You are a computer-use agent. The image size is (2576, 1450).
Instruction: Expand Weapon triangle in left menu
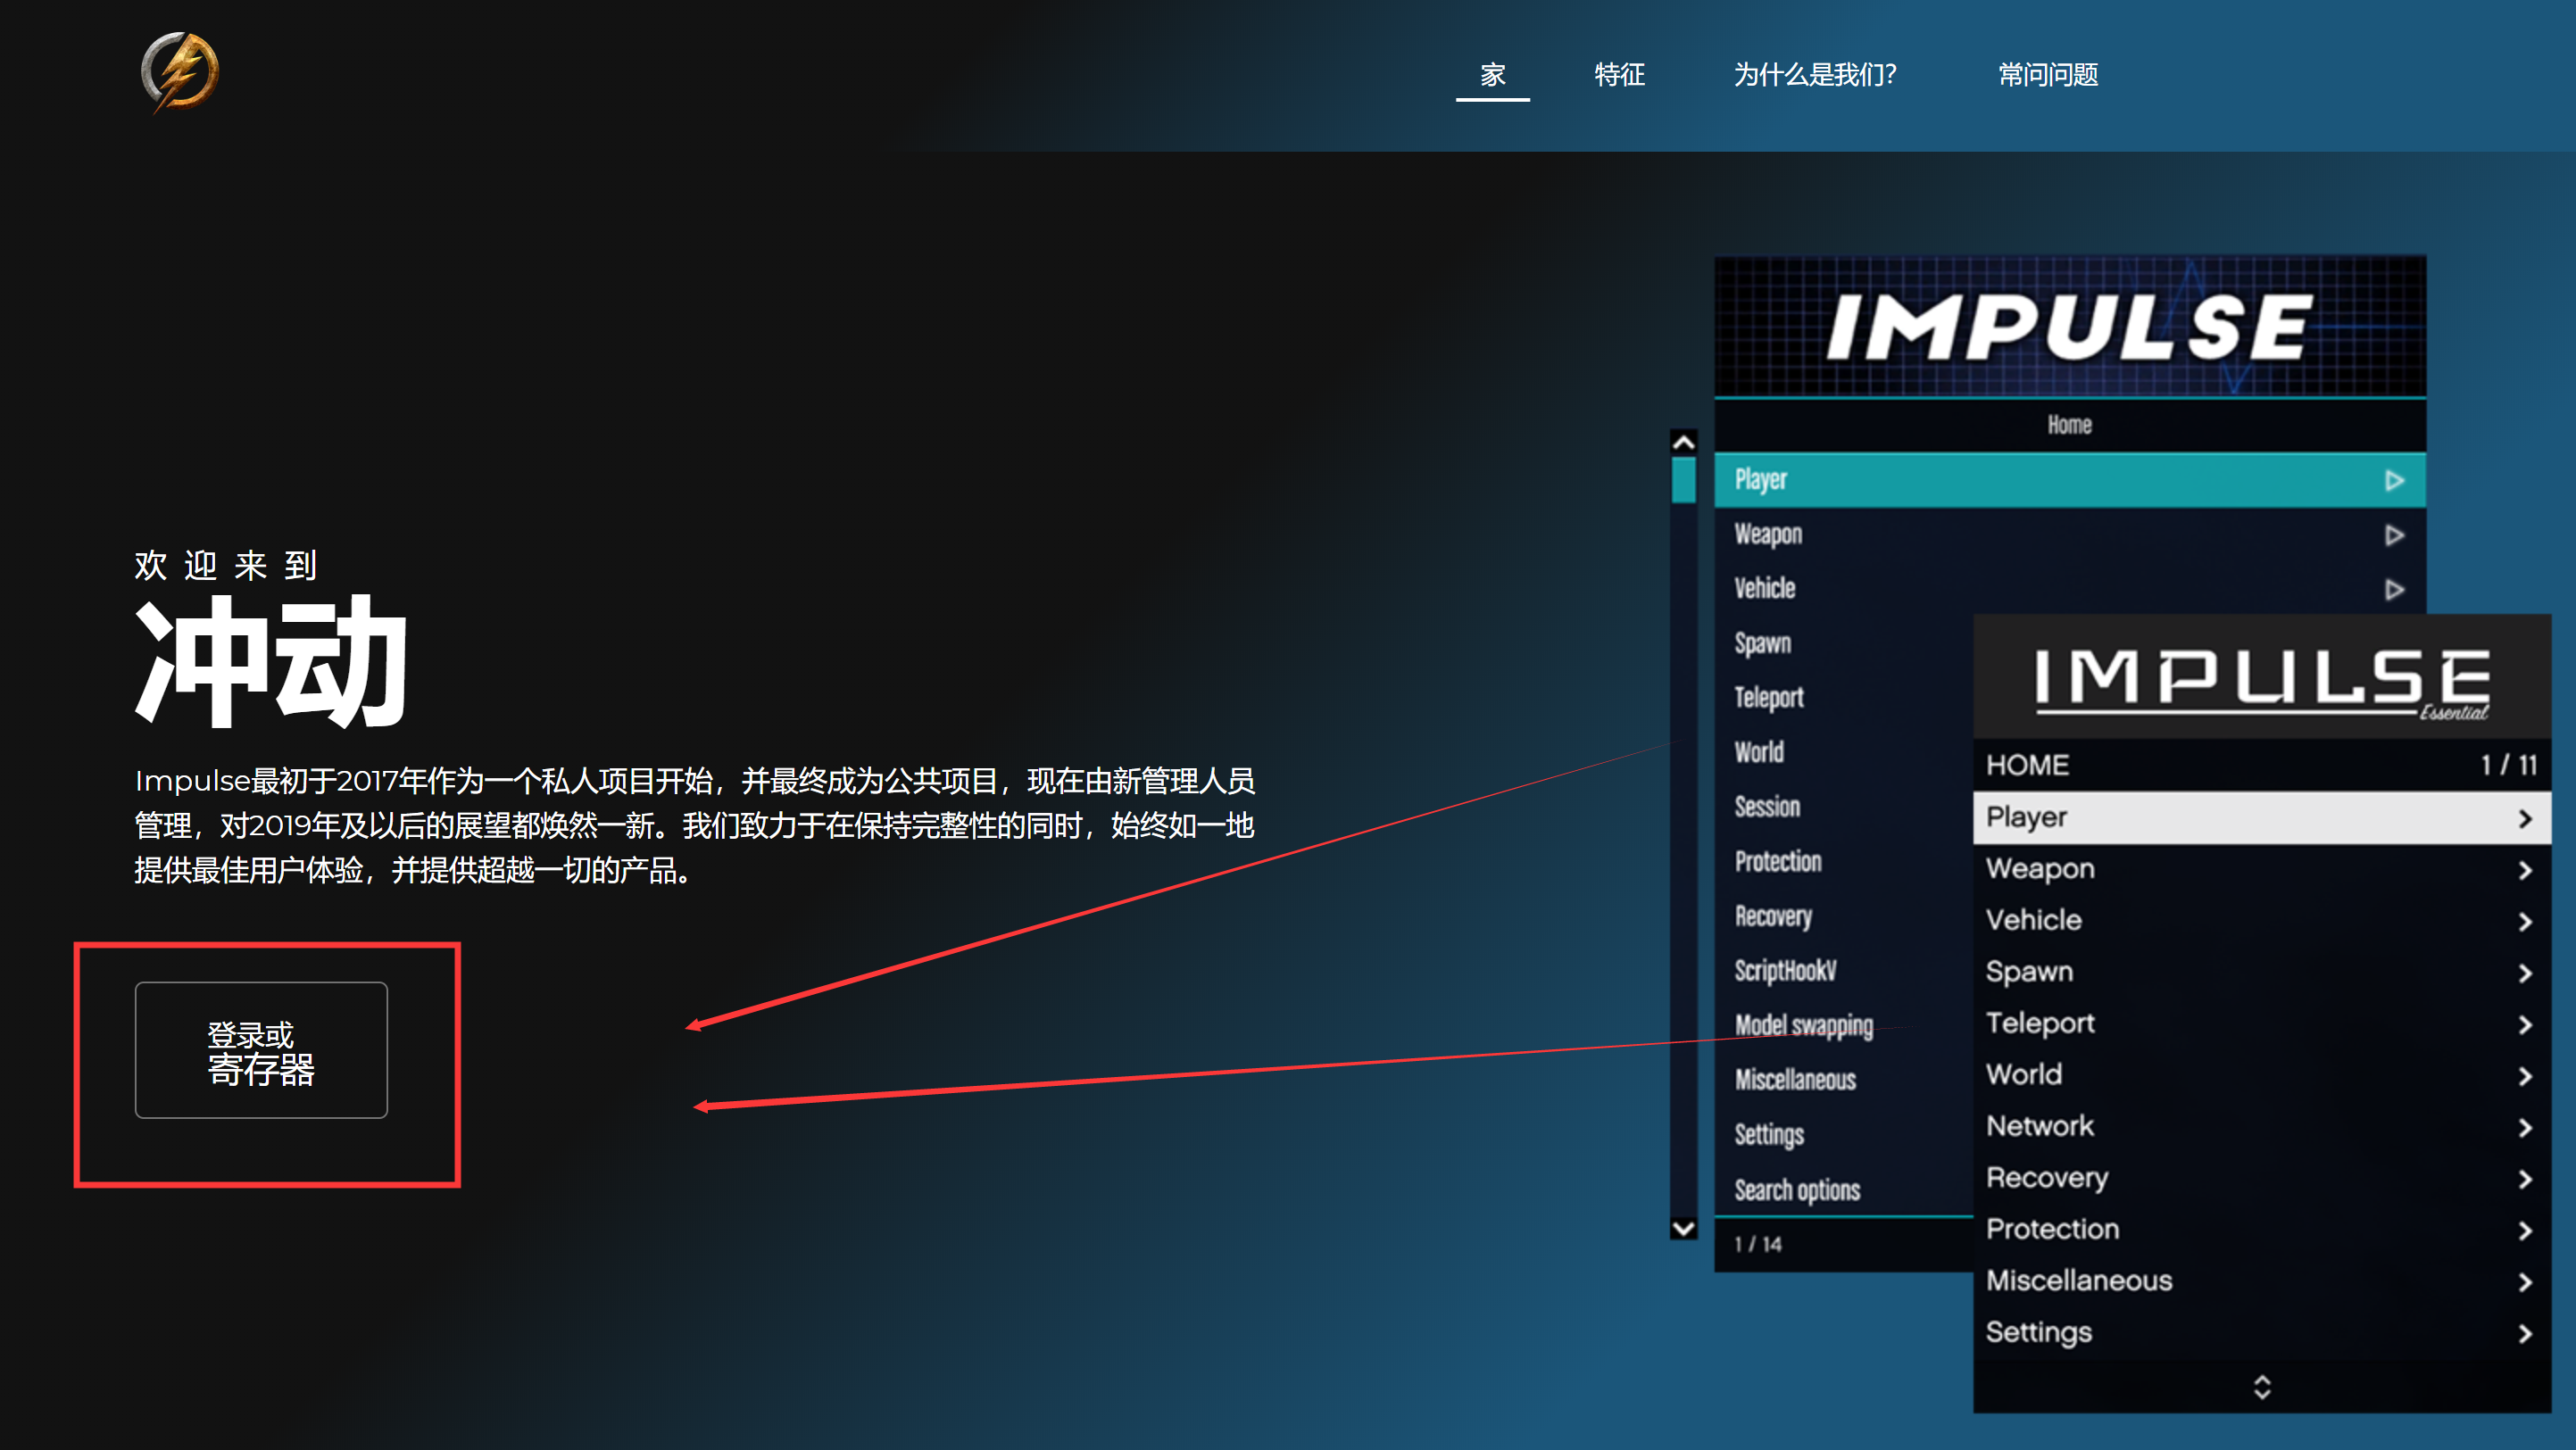(x=2394, y=535)
